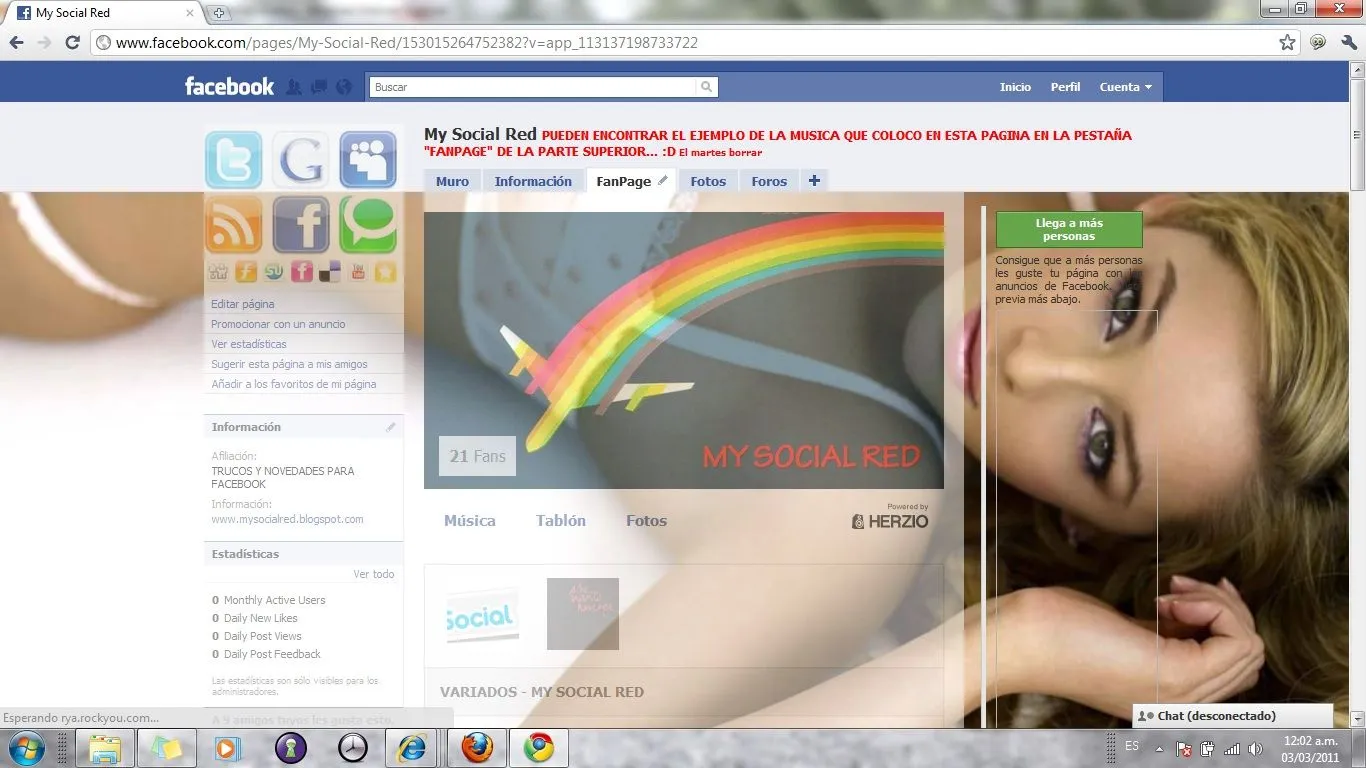1366x768 pixels.
Task: Select the gray album thumbnail
Action: (583, 614)
